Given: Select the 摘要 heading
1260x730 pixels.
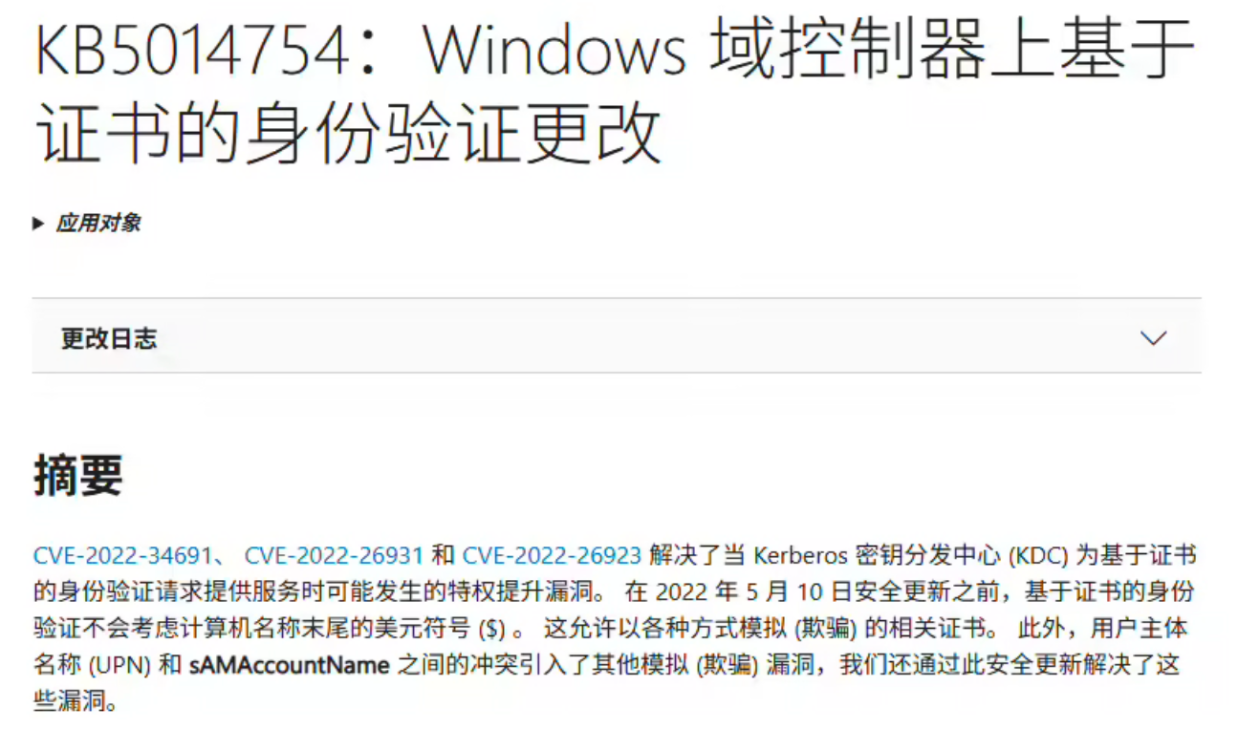Looking at the screenshot, I should click(78, 475).
